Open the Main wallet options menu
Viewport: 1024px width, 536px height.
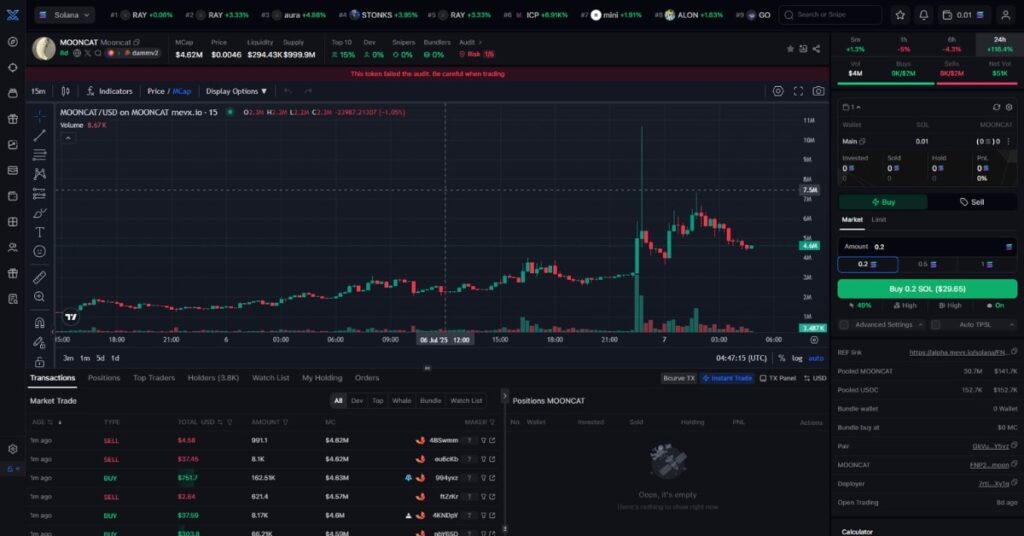pyautogui.click(x=1008, y=141)
